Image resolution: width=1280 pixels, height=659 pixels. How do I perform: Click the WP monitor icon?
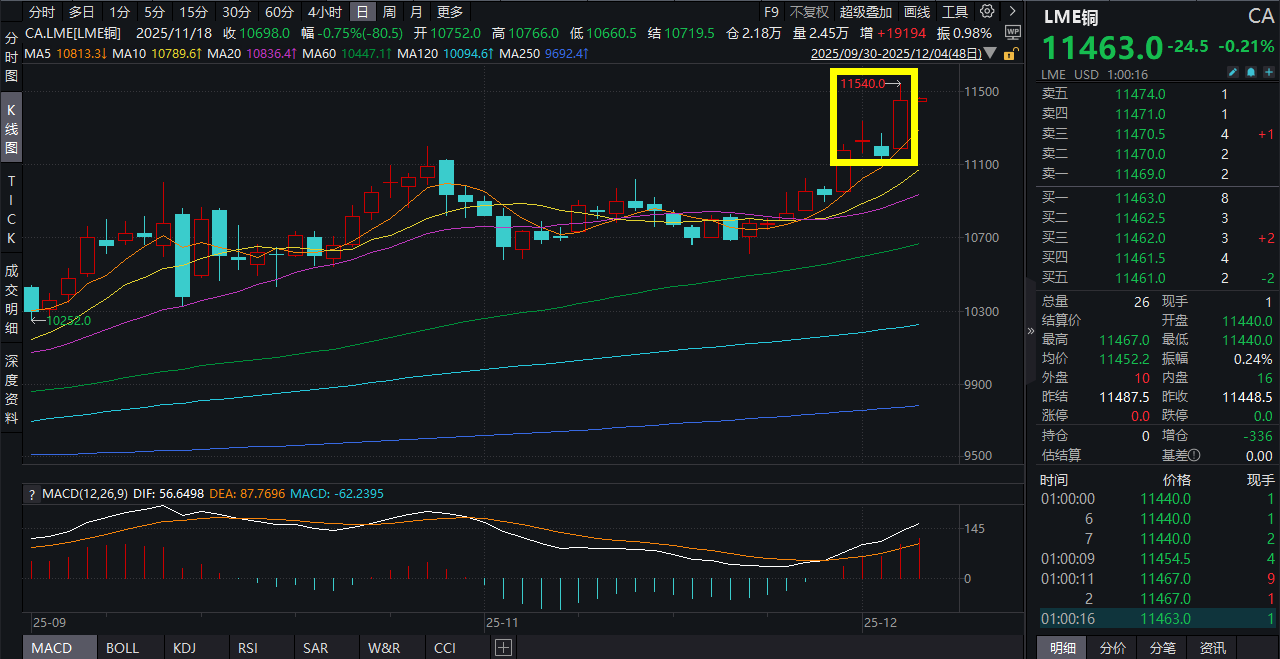[x=1012, y=33]
